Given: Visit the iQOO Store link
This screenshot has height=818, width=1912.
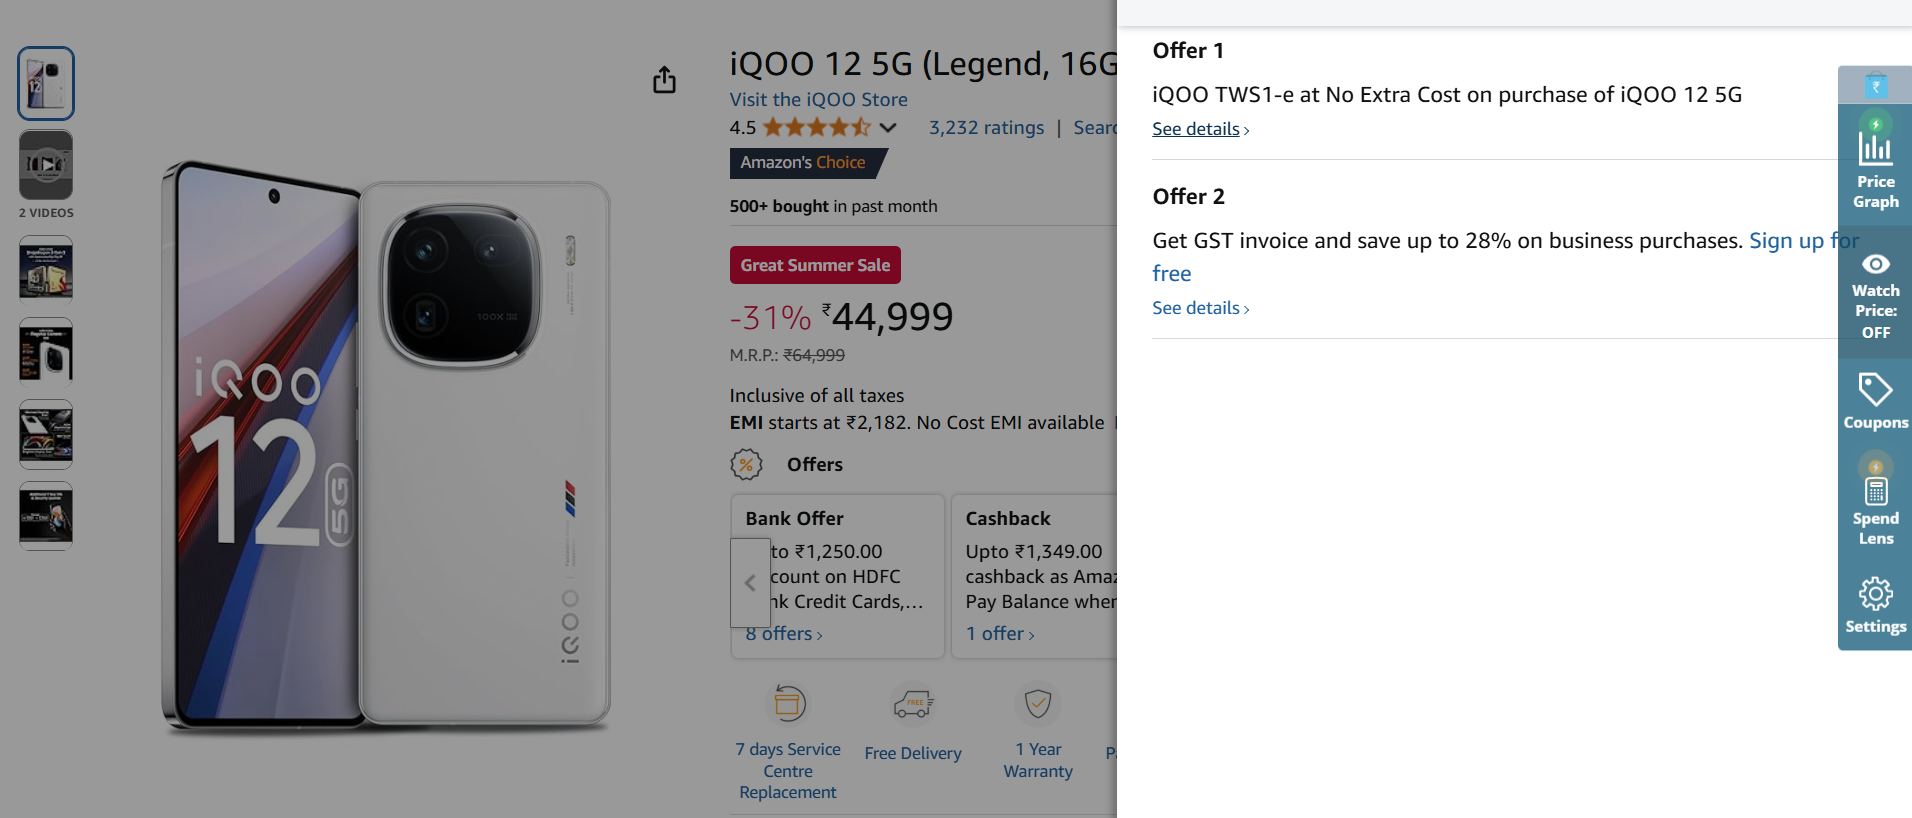Looking at the screenshot, I should [x=818, y=100].
